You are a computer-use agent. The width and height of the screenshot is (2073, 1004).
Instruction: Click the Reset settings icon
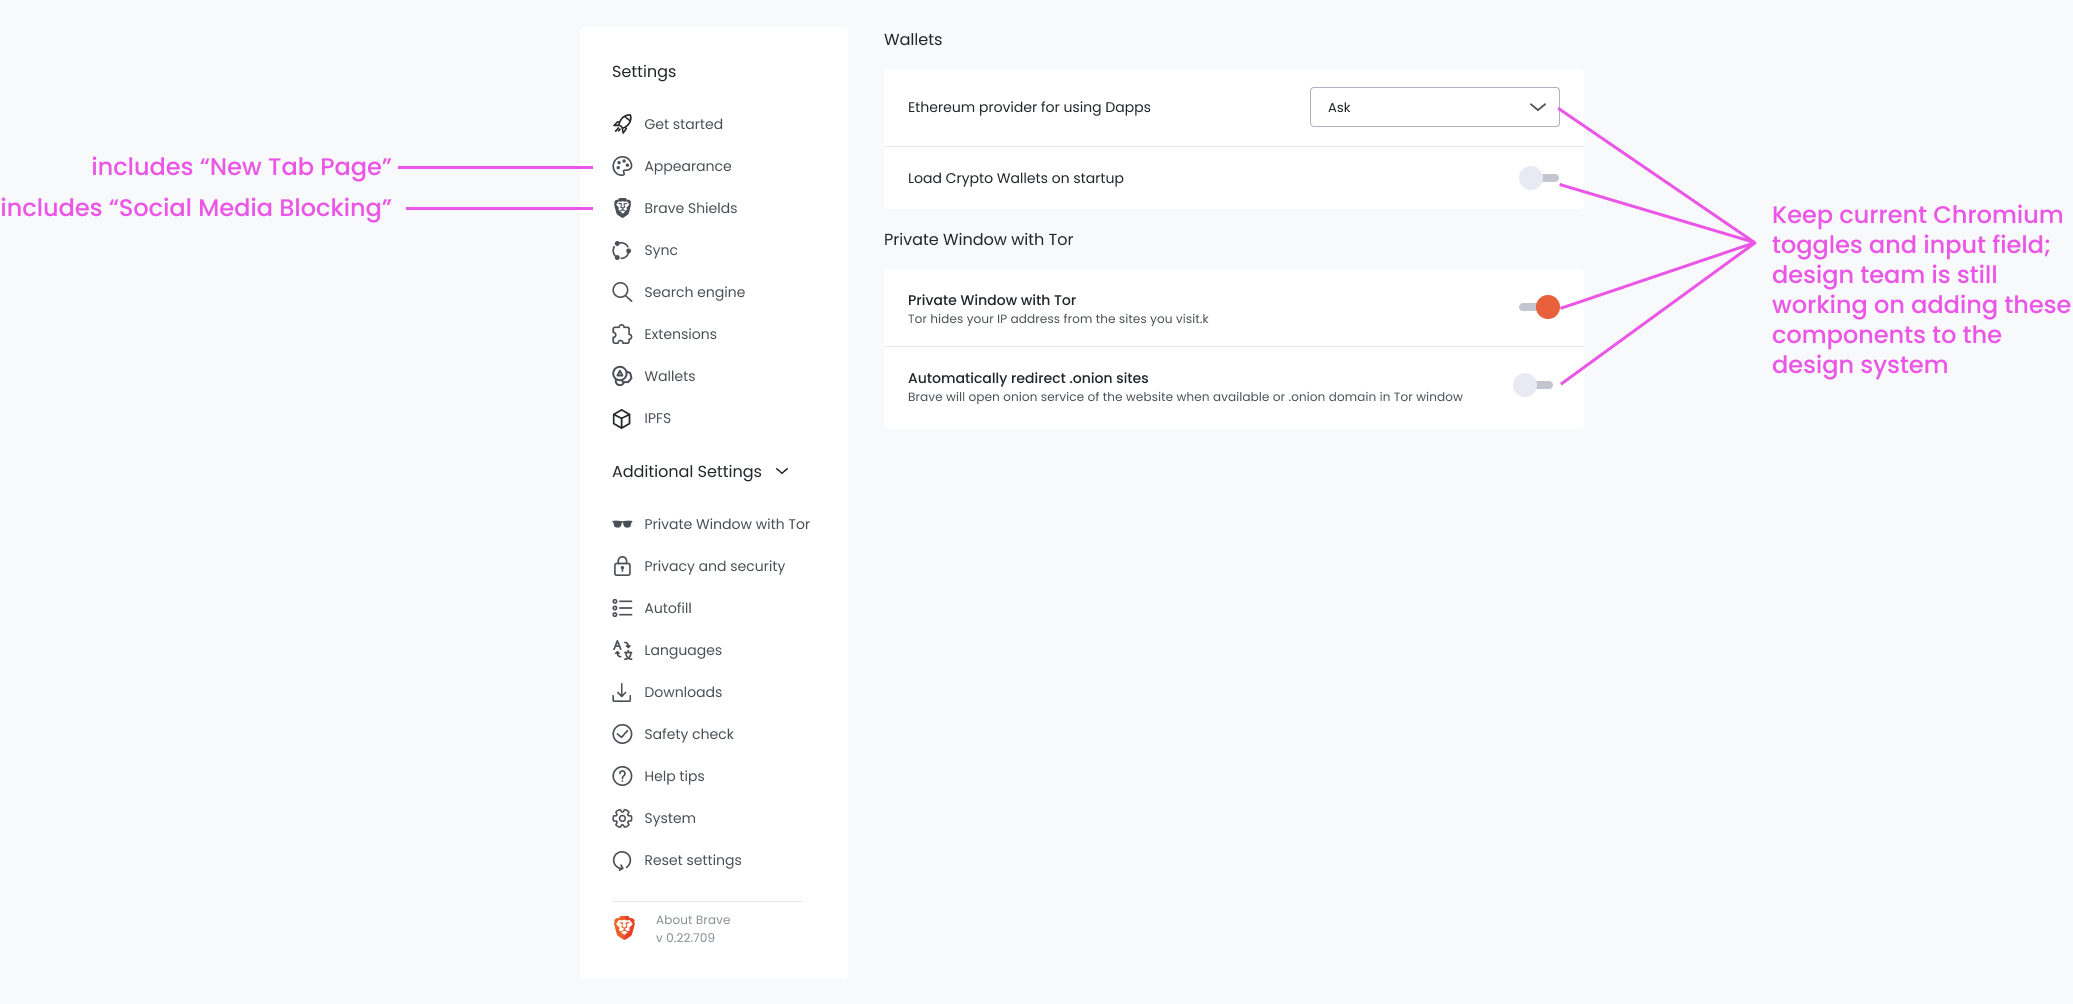point(622,860)
